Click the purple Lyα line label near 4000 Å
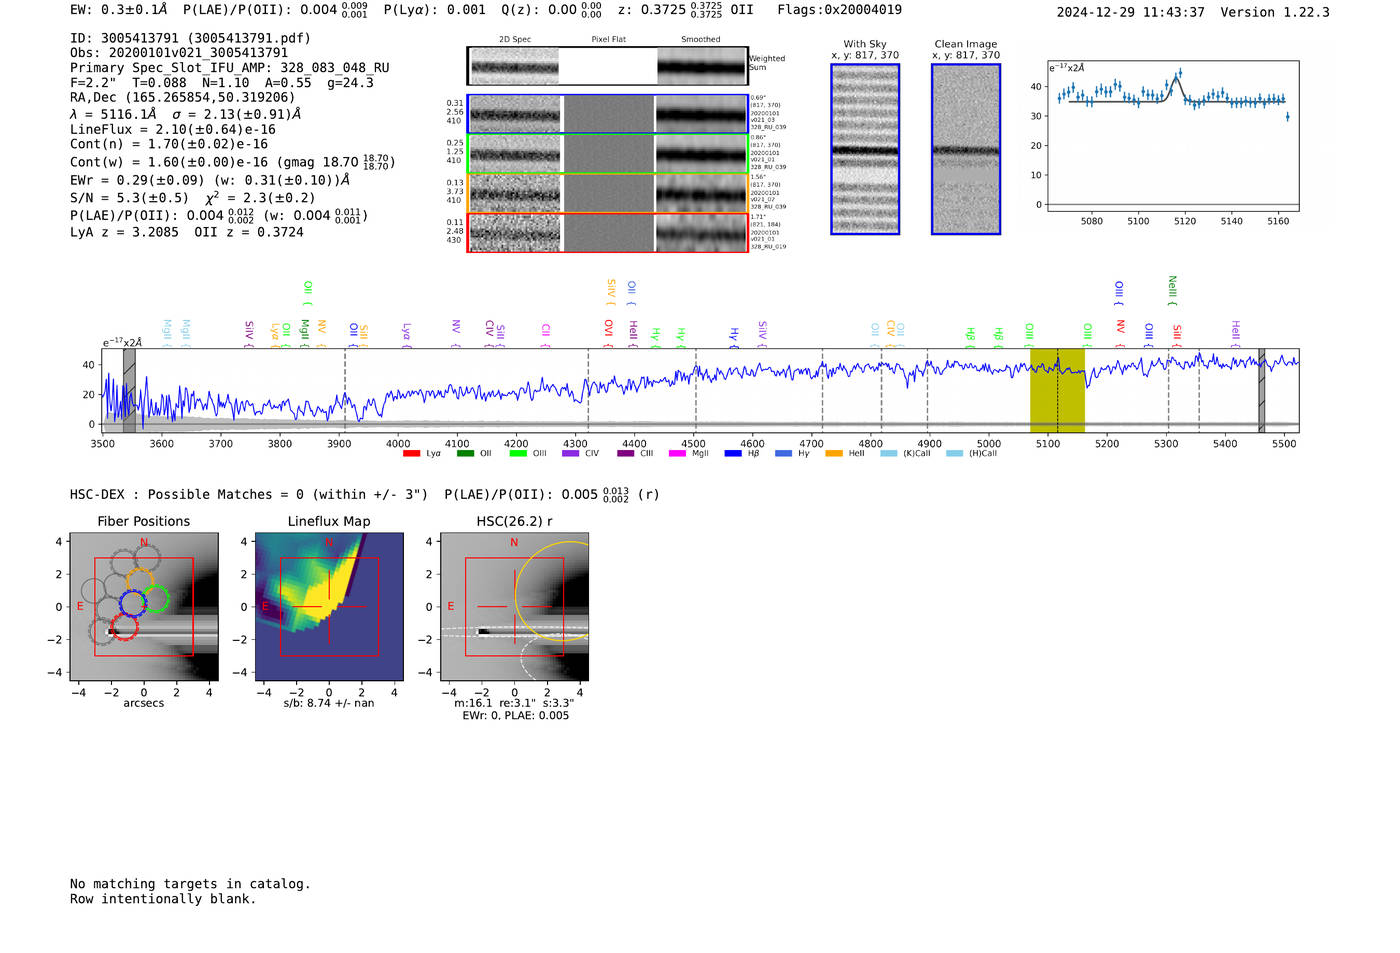 406,332
